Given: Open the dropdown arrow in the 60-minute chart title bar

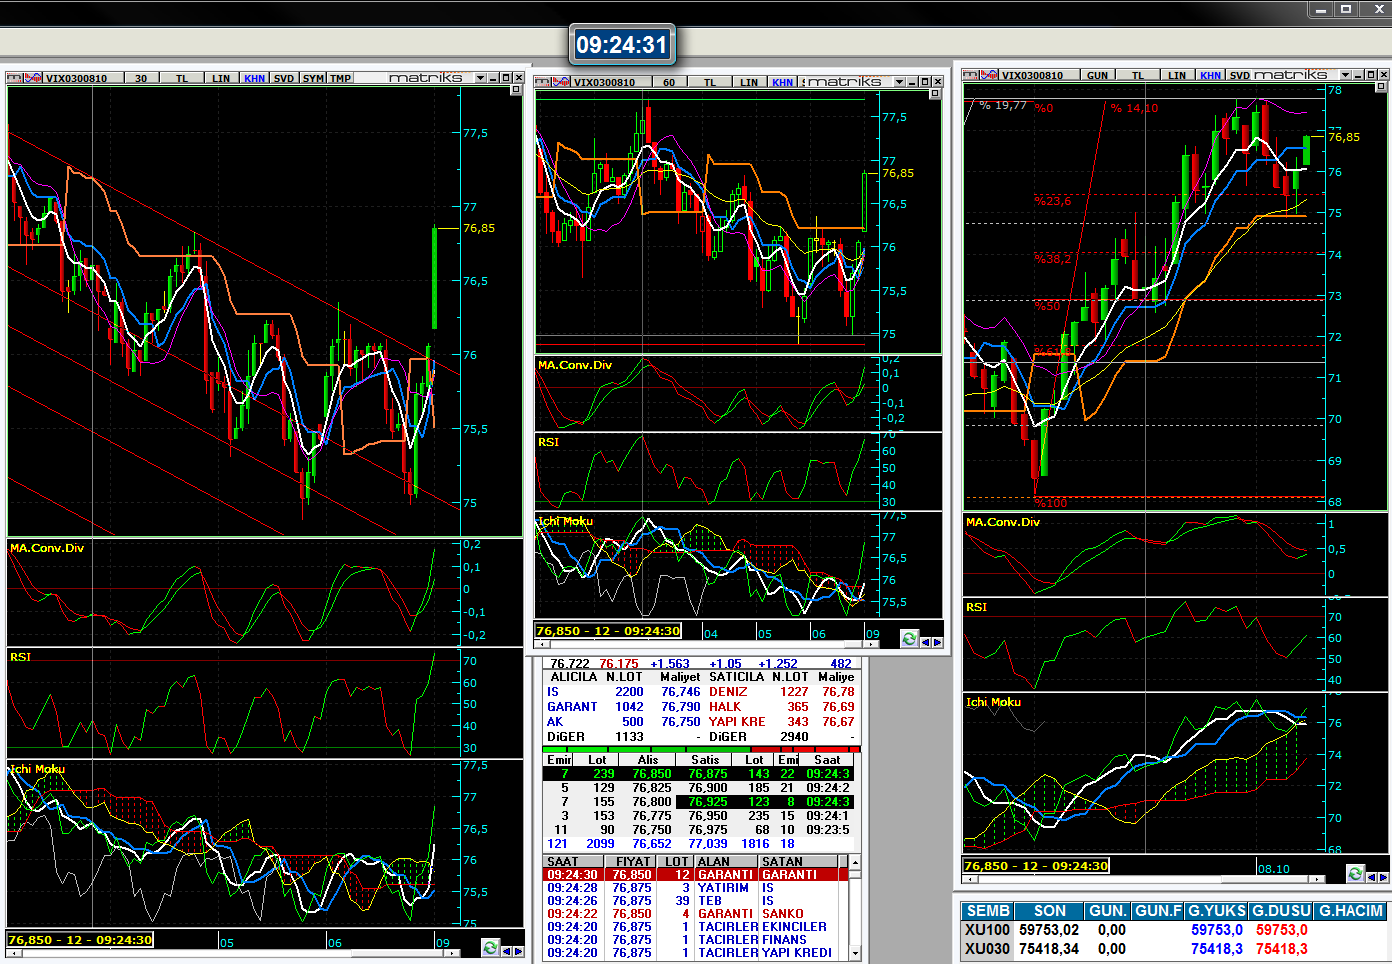Looking at the screenshot, I should (x=899, y=82).
